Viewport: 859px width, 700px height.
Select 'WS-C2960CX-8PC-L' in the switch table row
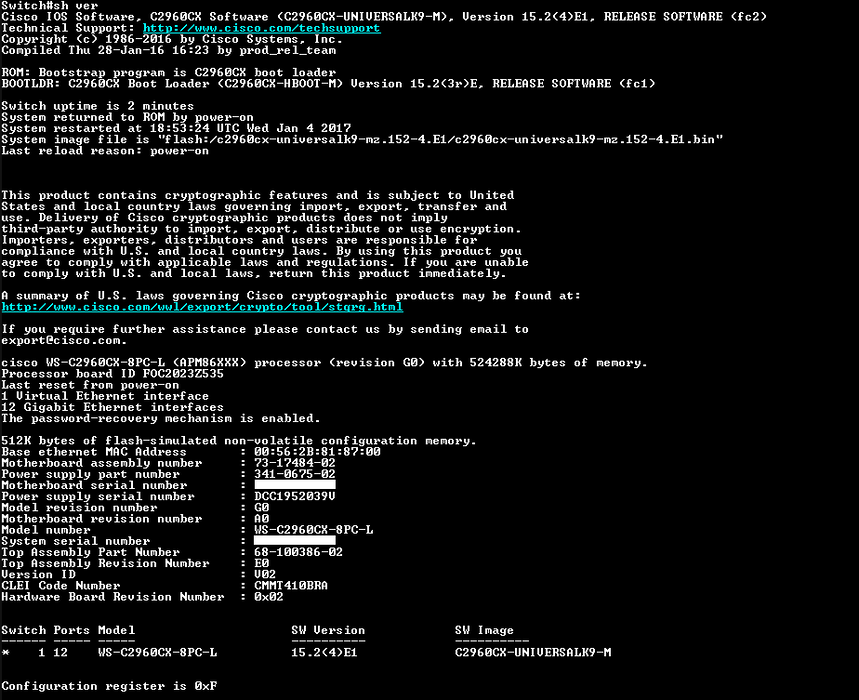(x=157, y=652)
